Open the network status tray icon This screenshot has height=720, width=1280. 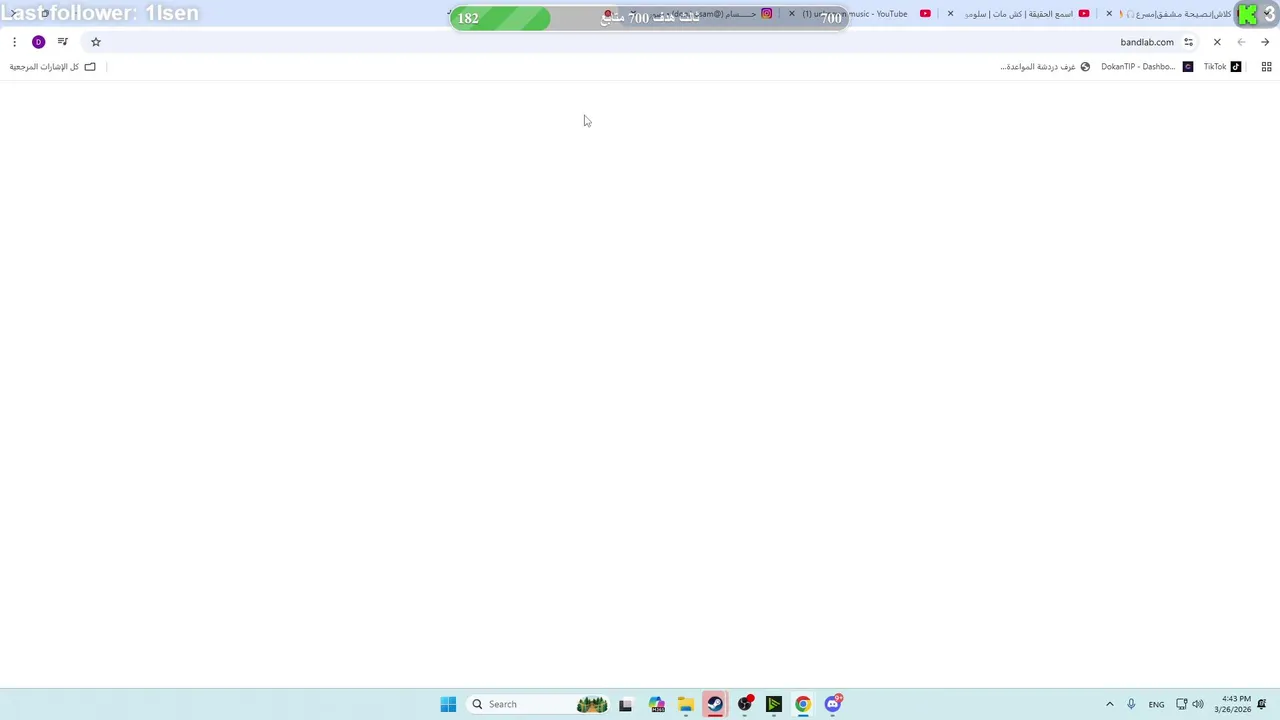pos(1182,704)
